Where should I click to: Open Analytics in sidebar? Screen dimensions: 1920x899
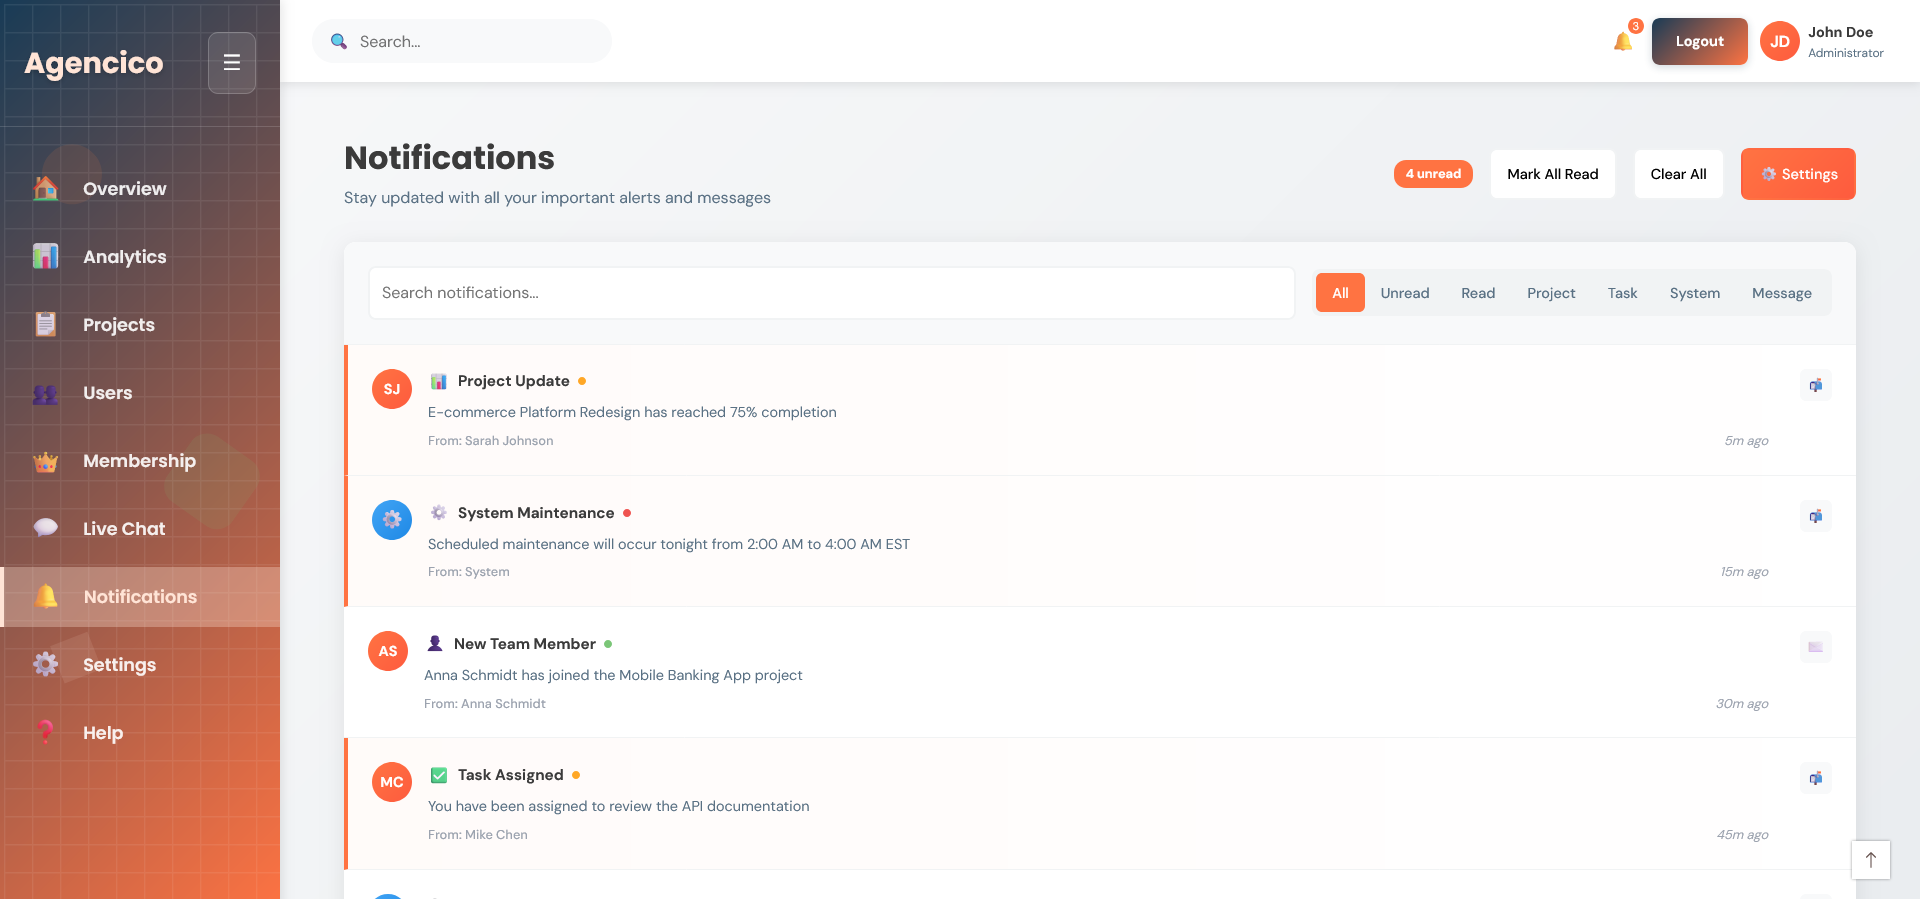140,256
